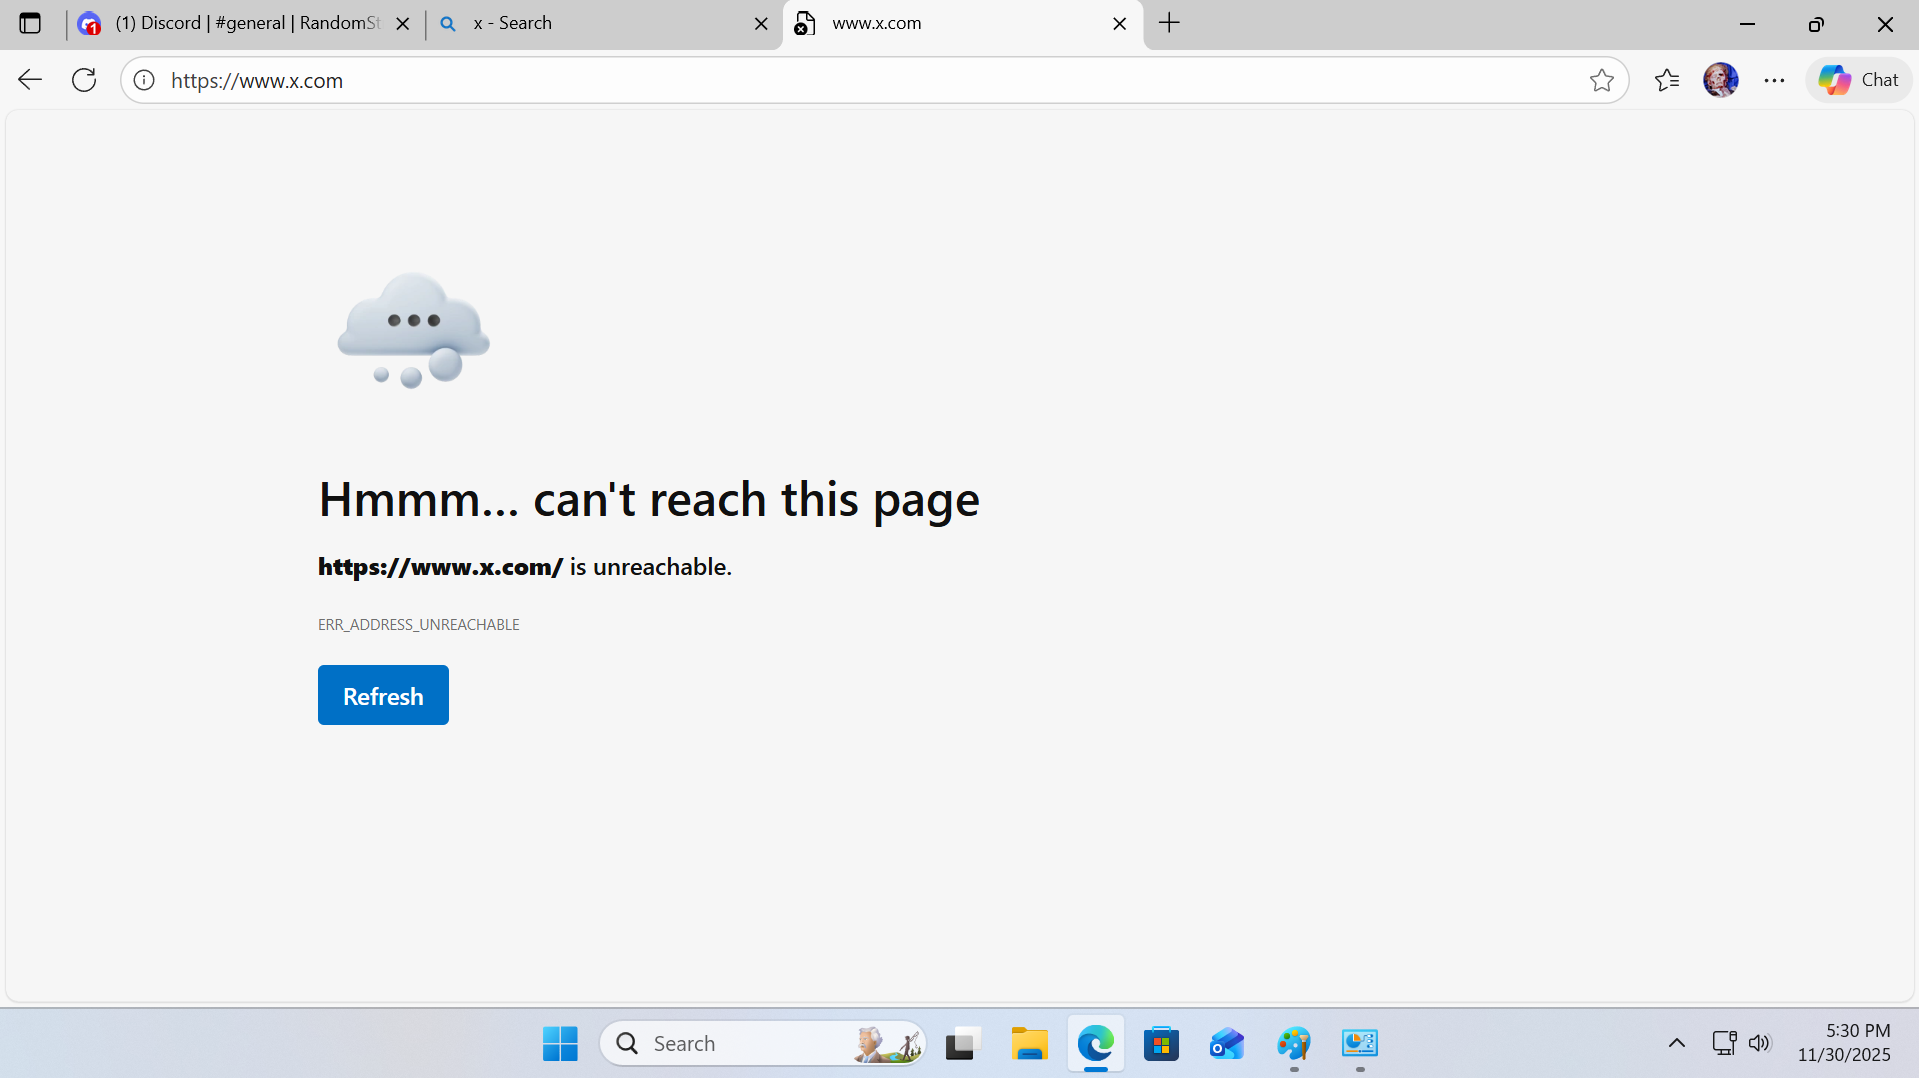Reload the page using toolbar refresh icon
This screenshot has width=1919, height=1078.
(x=84, y=80)
